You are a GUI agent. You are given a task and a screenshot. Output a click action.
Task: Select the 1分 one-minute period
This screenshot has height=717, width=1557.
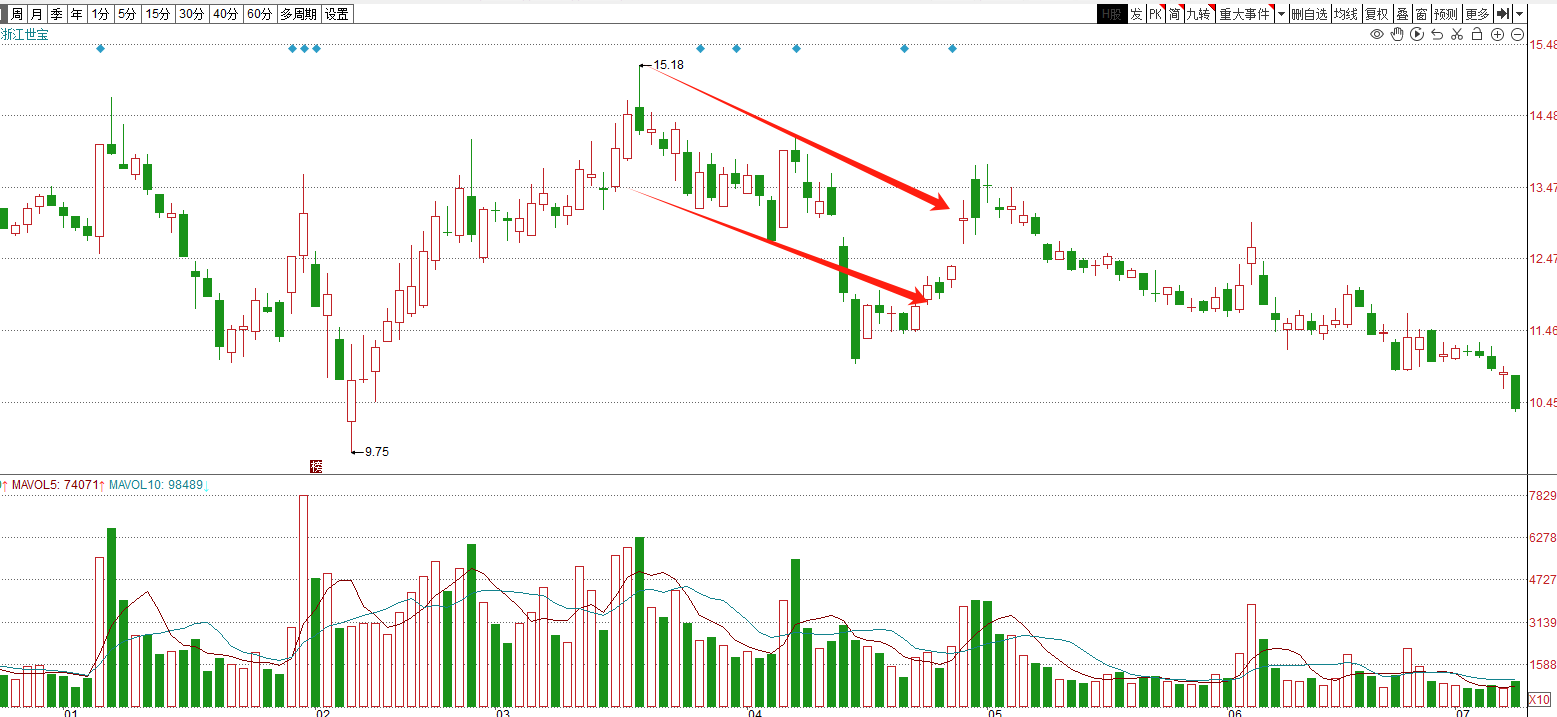99,14
